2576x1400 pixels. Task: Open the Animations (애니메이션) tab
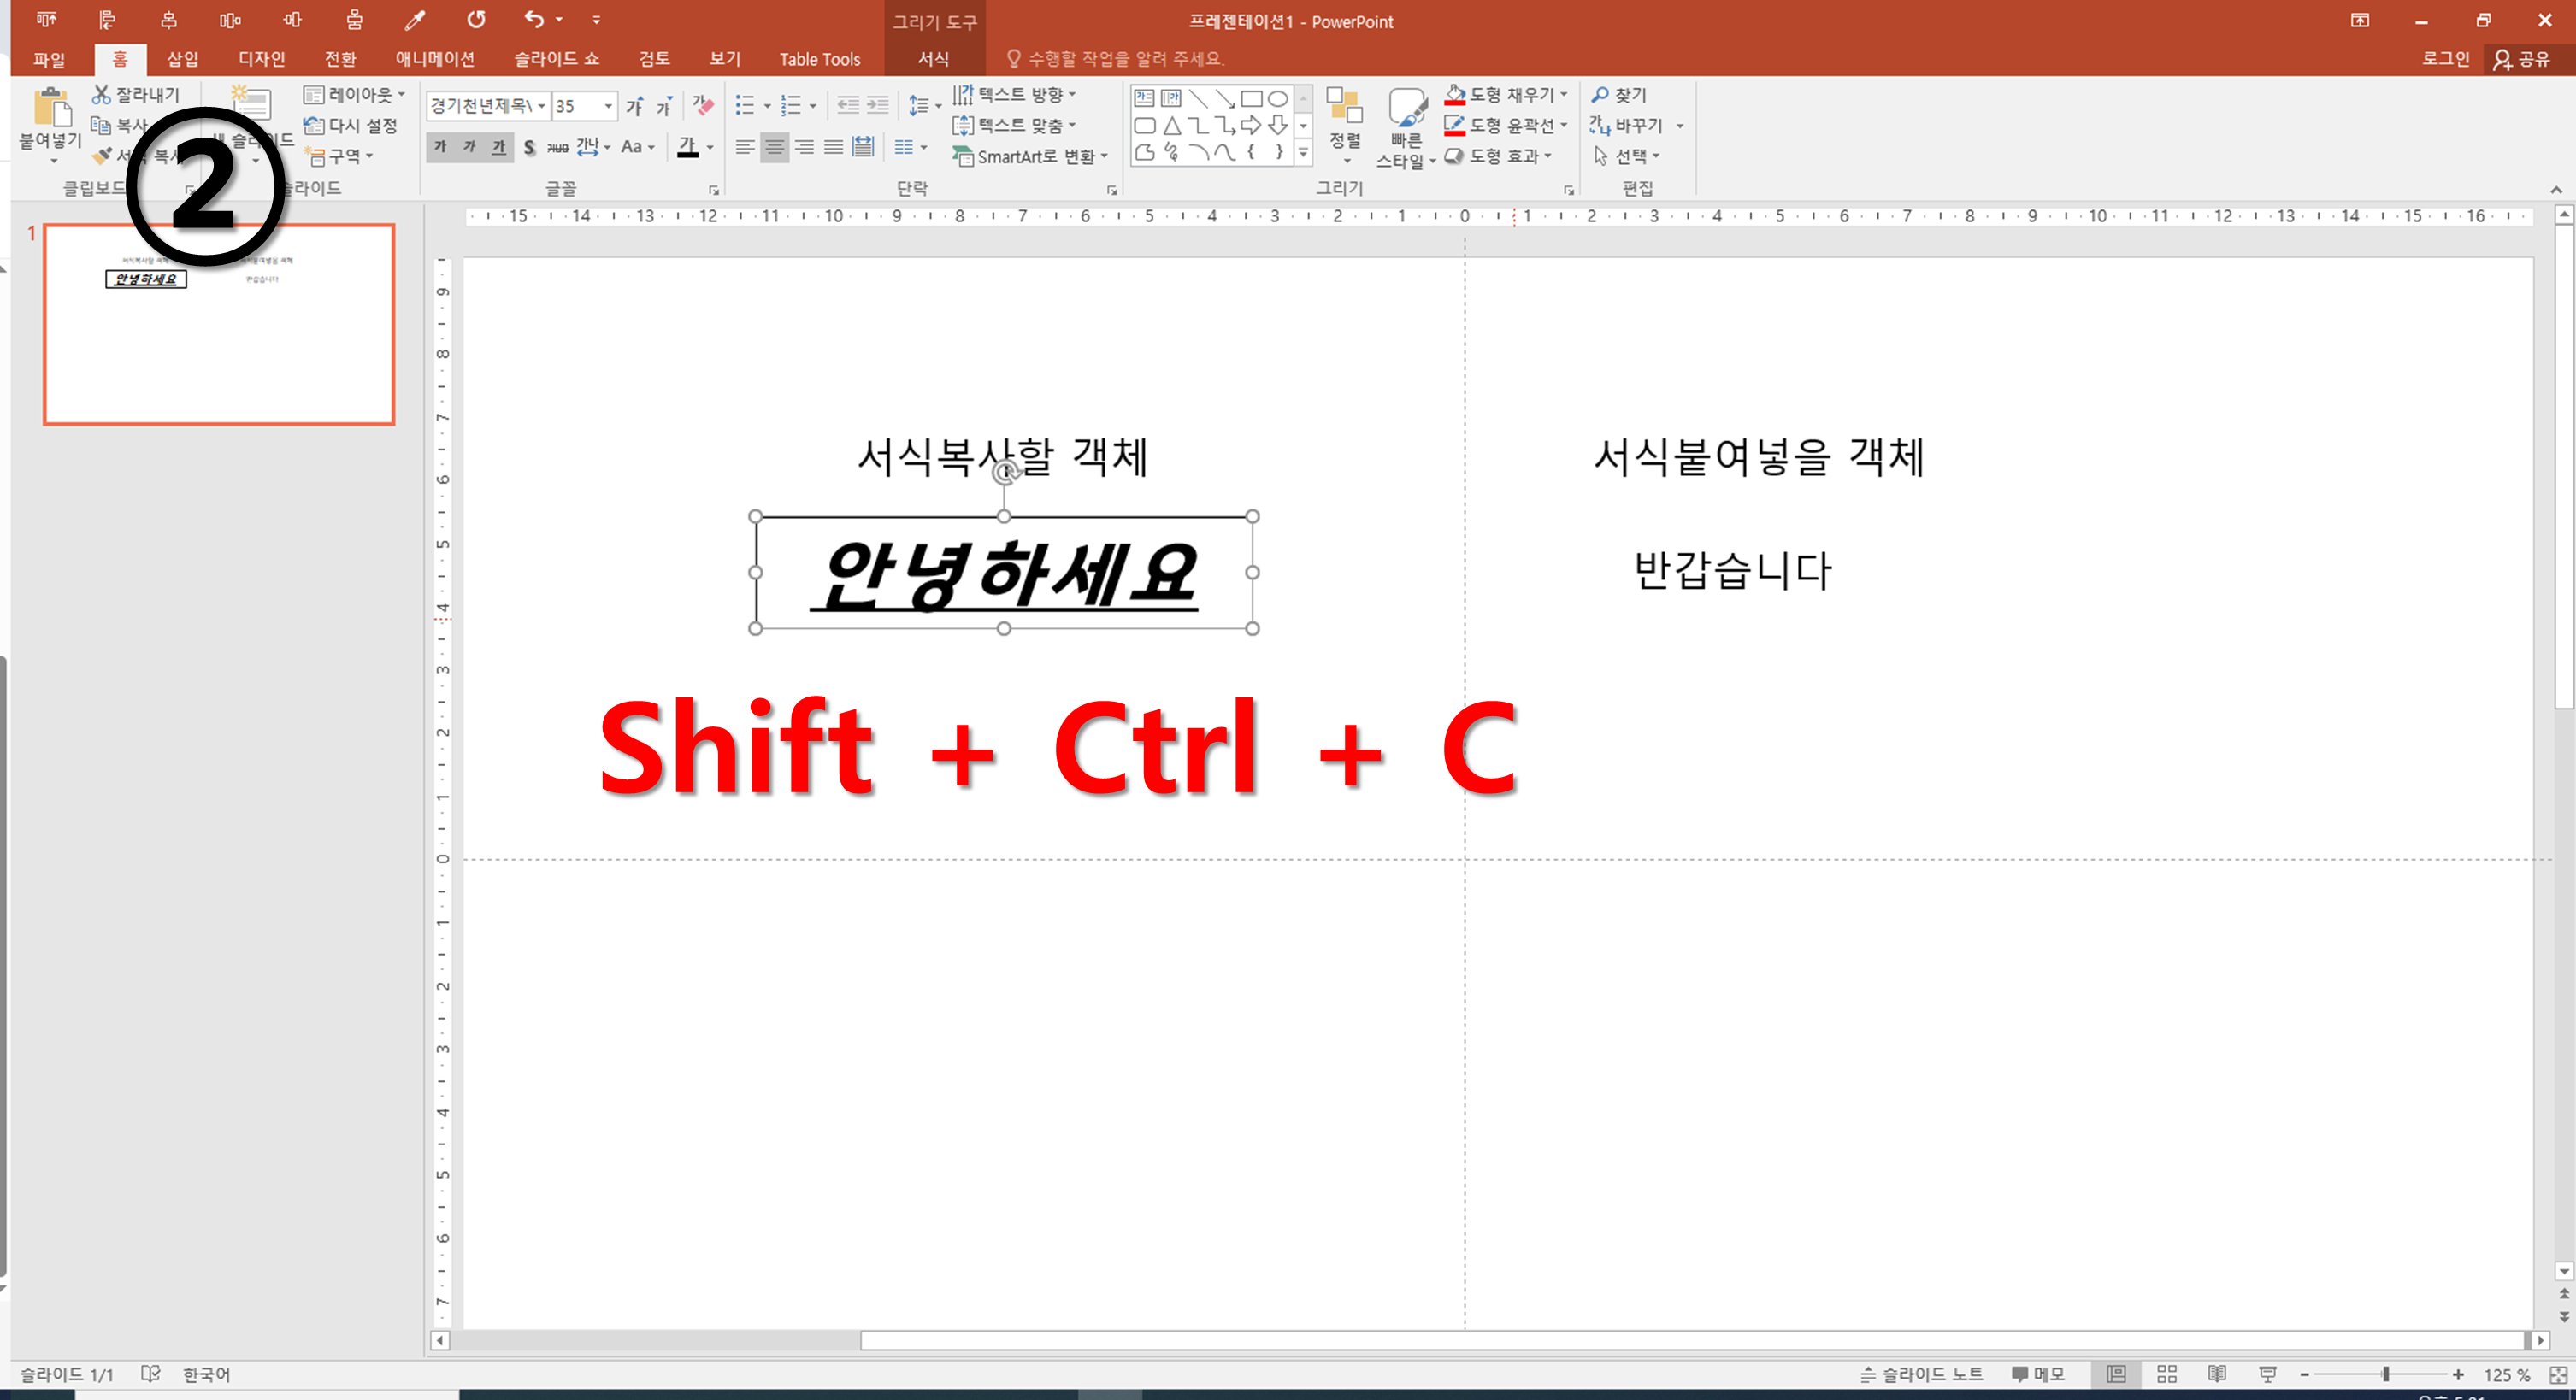[x=434, y=59]
